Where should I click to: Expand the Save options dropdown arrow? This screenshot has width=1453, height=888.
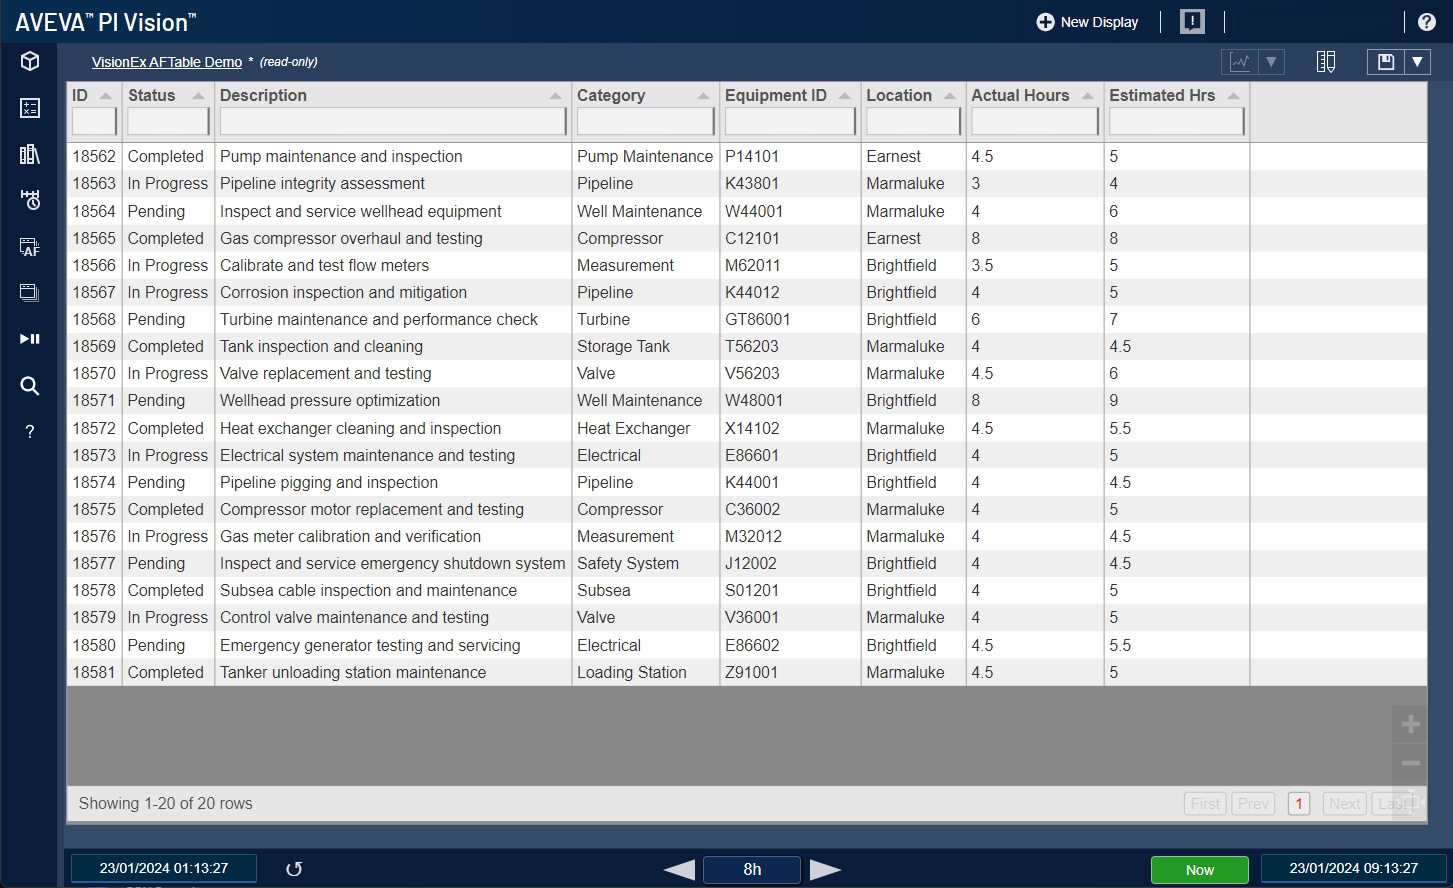tap(1417, 62)
